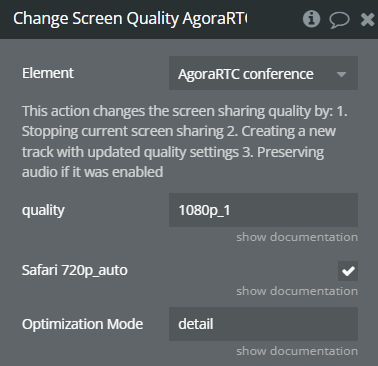The width and height of the screenshot is (378, 366).
Task: Click the Change Screen Quality title text
Action: point(130,19)
